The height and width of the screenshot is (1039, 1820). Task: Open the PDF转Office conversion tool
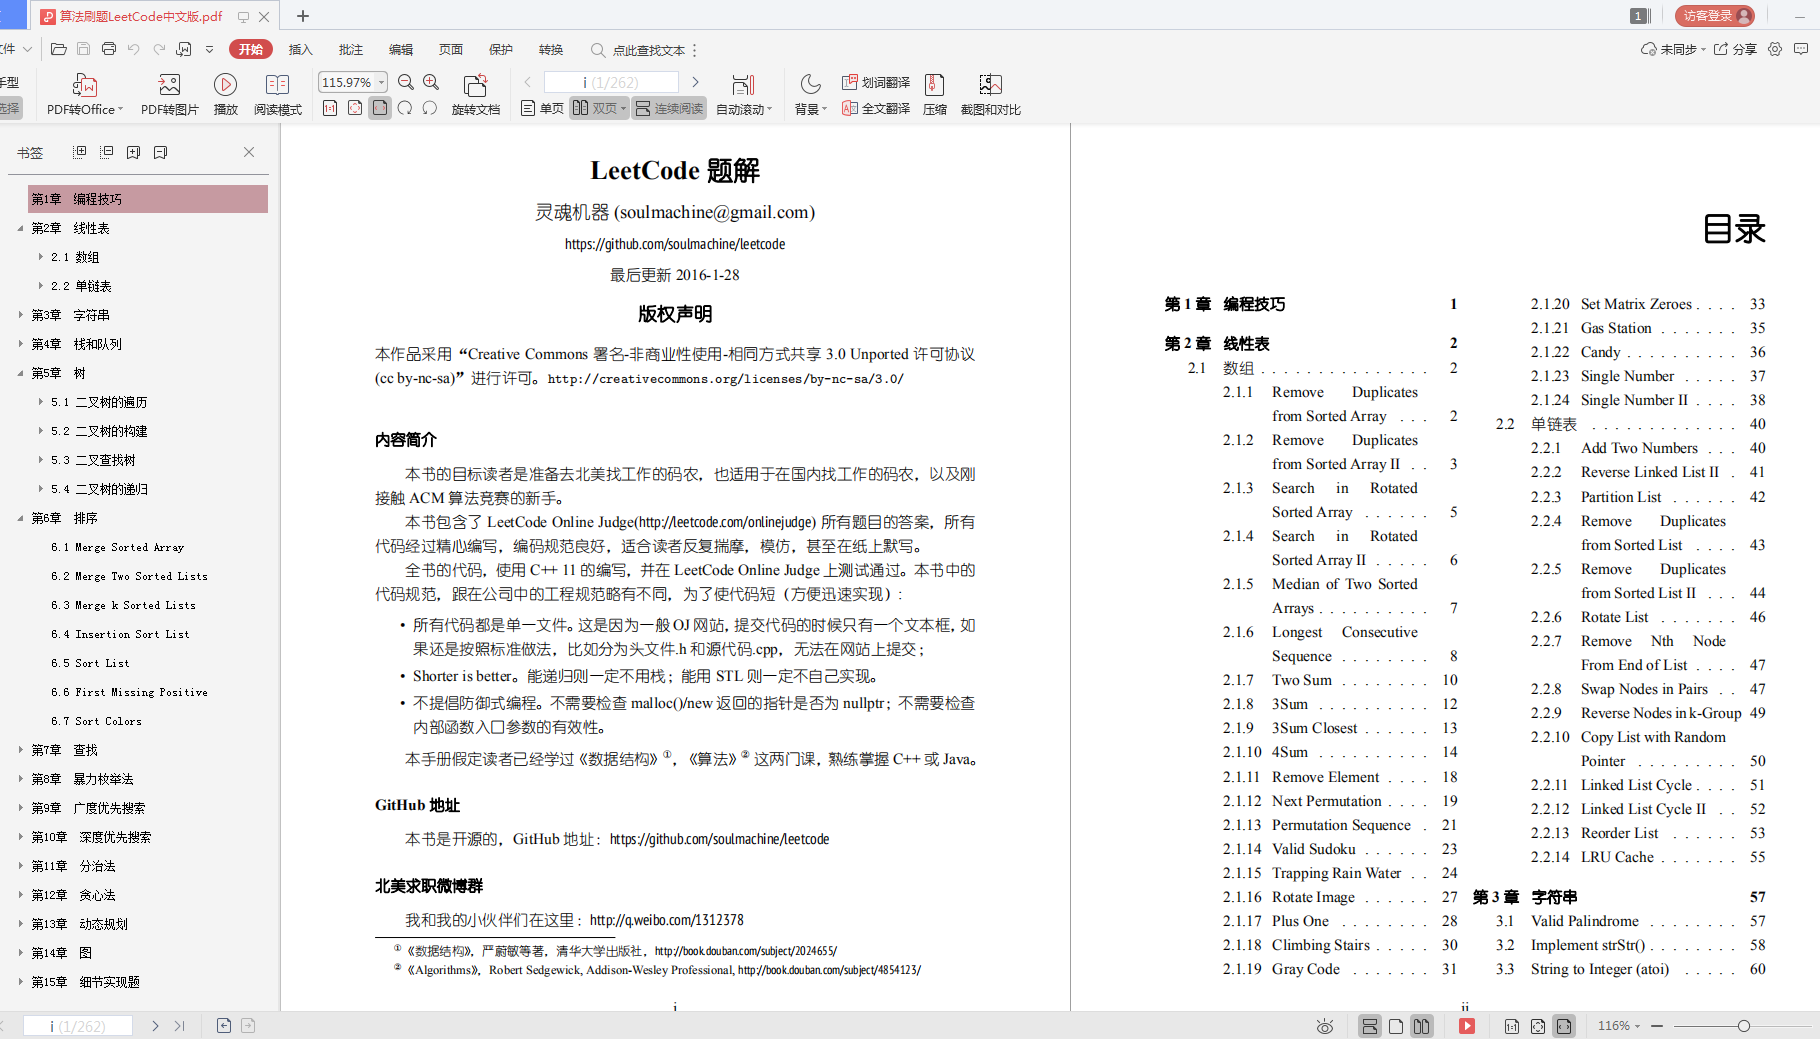click(83, 93)
